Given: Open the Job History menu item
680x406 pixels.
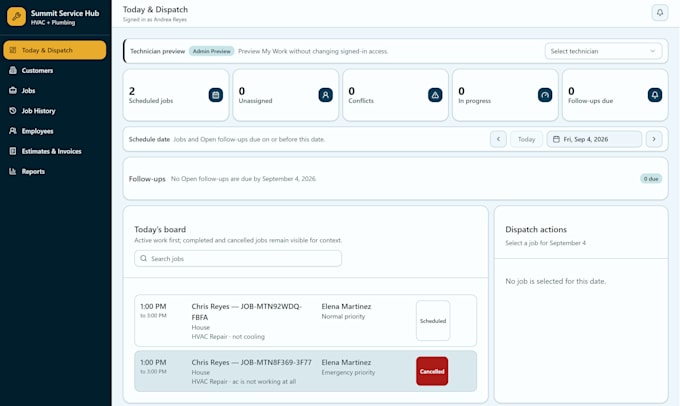Looking at the screenshot, I should point(55,111).
